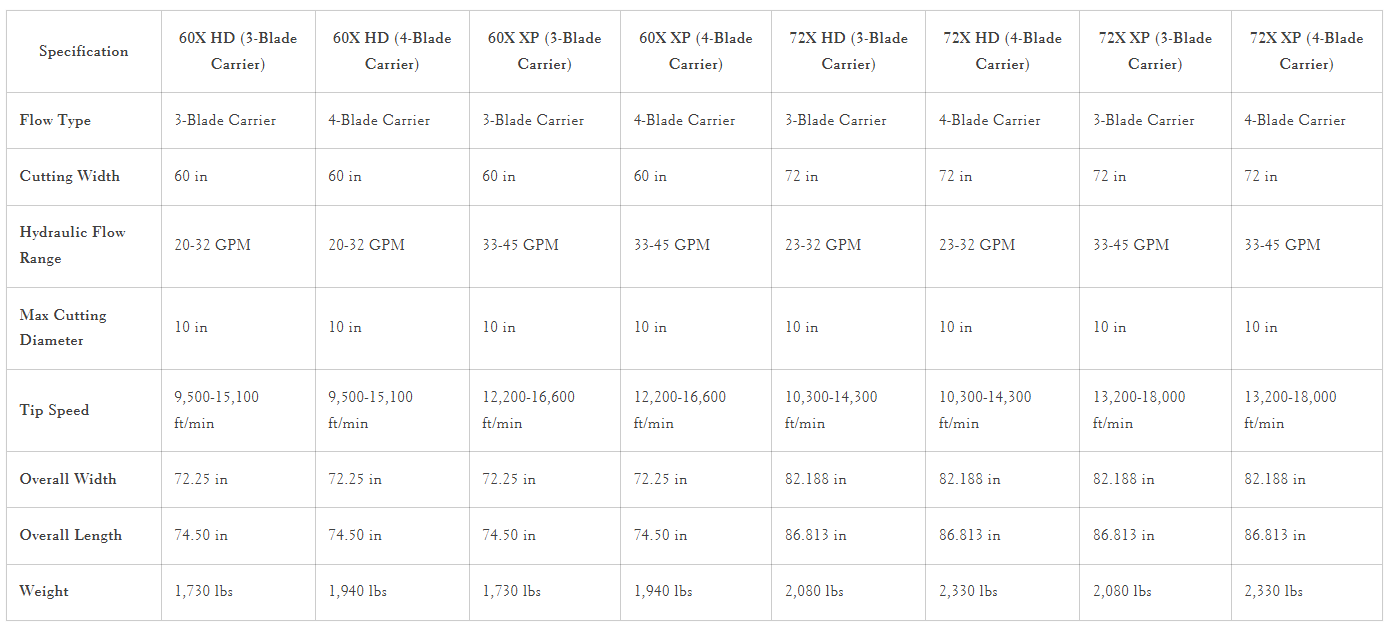The width and height of the screenshot is (1392, 633).
Task: Select the "Cutting Width" row label
Action: pos(69,176)
